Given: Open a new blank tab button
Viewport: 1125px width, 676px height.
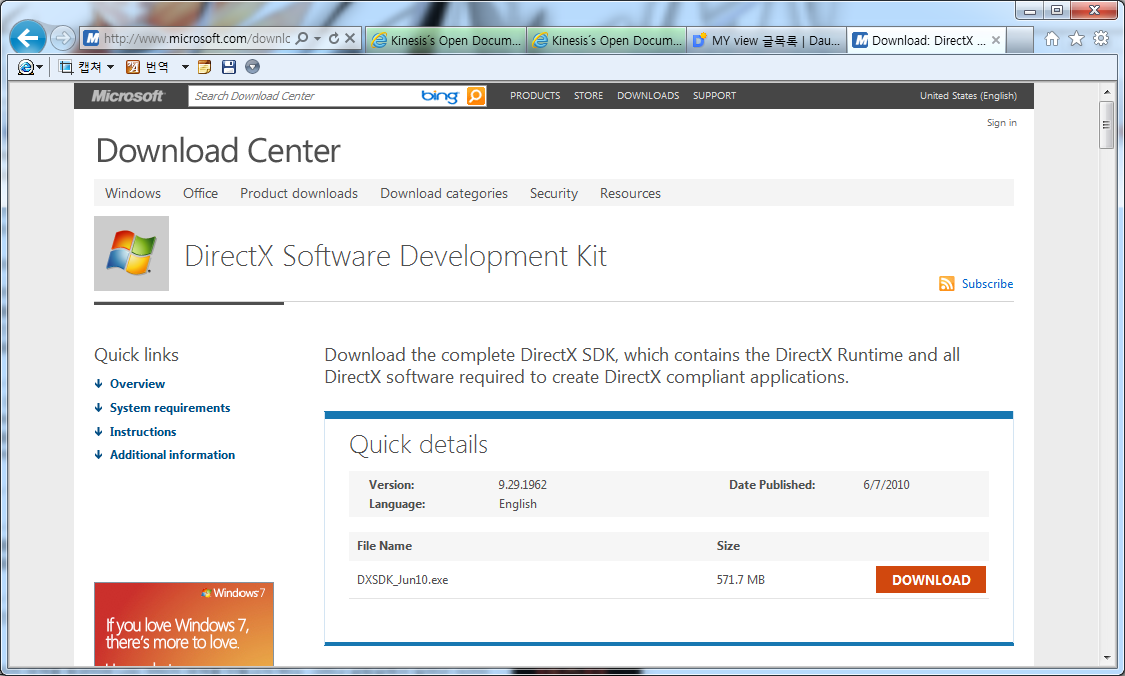Looking at the screenshot, I should click(x=1020, y=40).
